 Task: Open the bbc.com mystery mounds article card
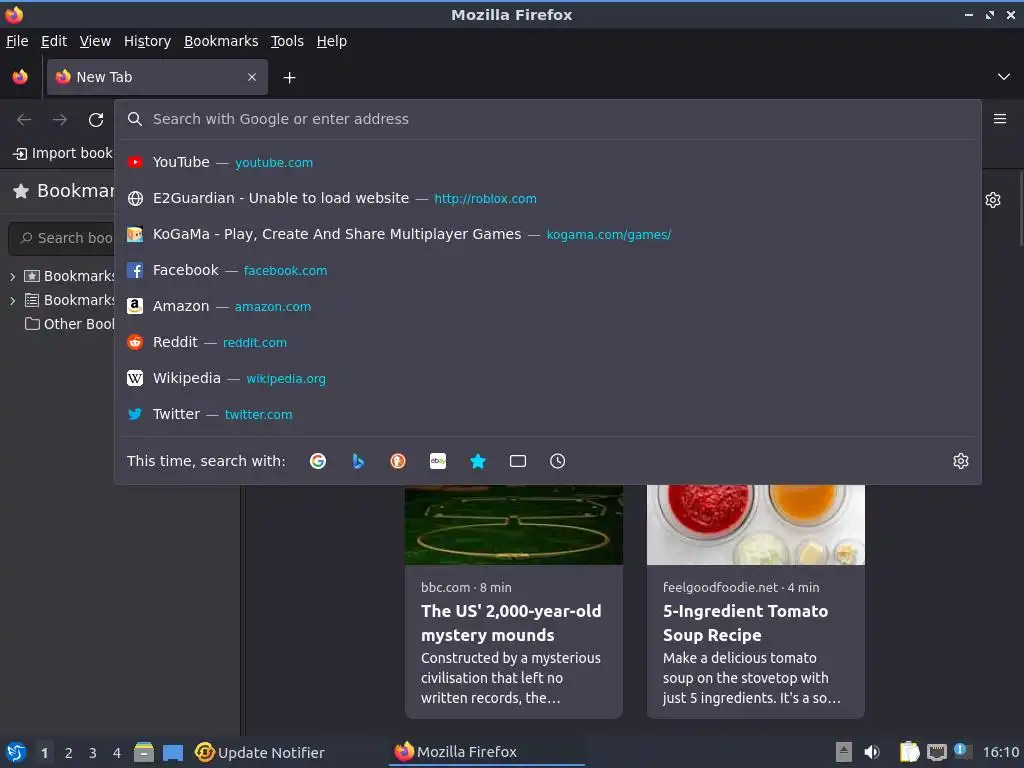[x=514, y=601]
